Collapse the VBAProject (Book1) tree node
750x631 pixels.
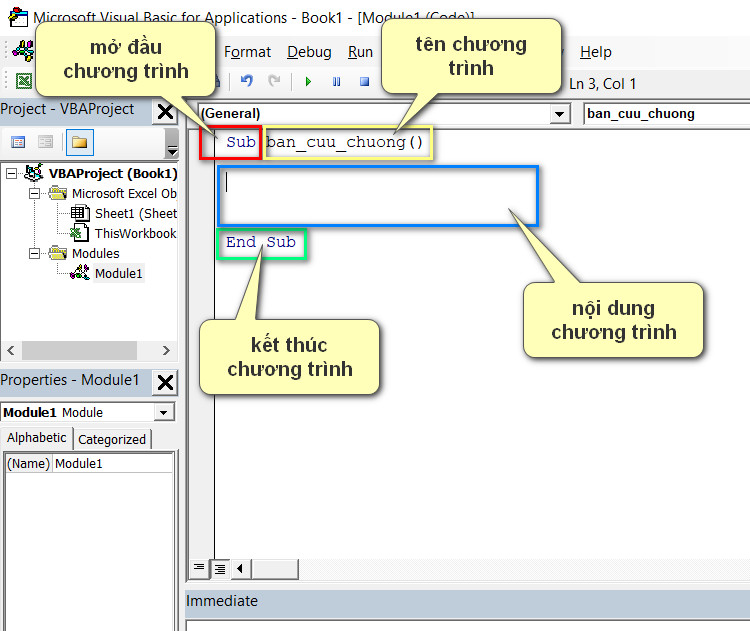11,173
